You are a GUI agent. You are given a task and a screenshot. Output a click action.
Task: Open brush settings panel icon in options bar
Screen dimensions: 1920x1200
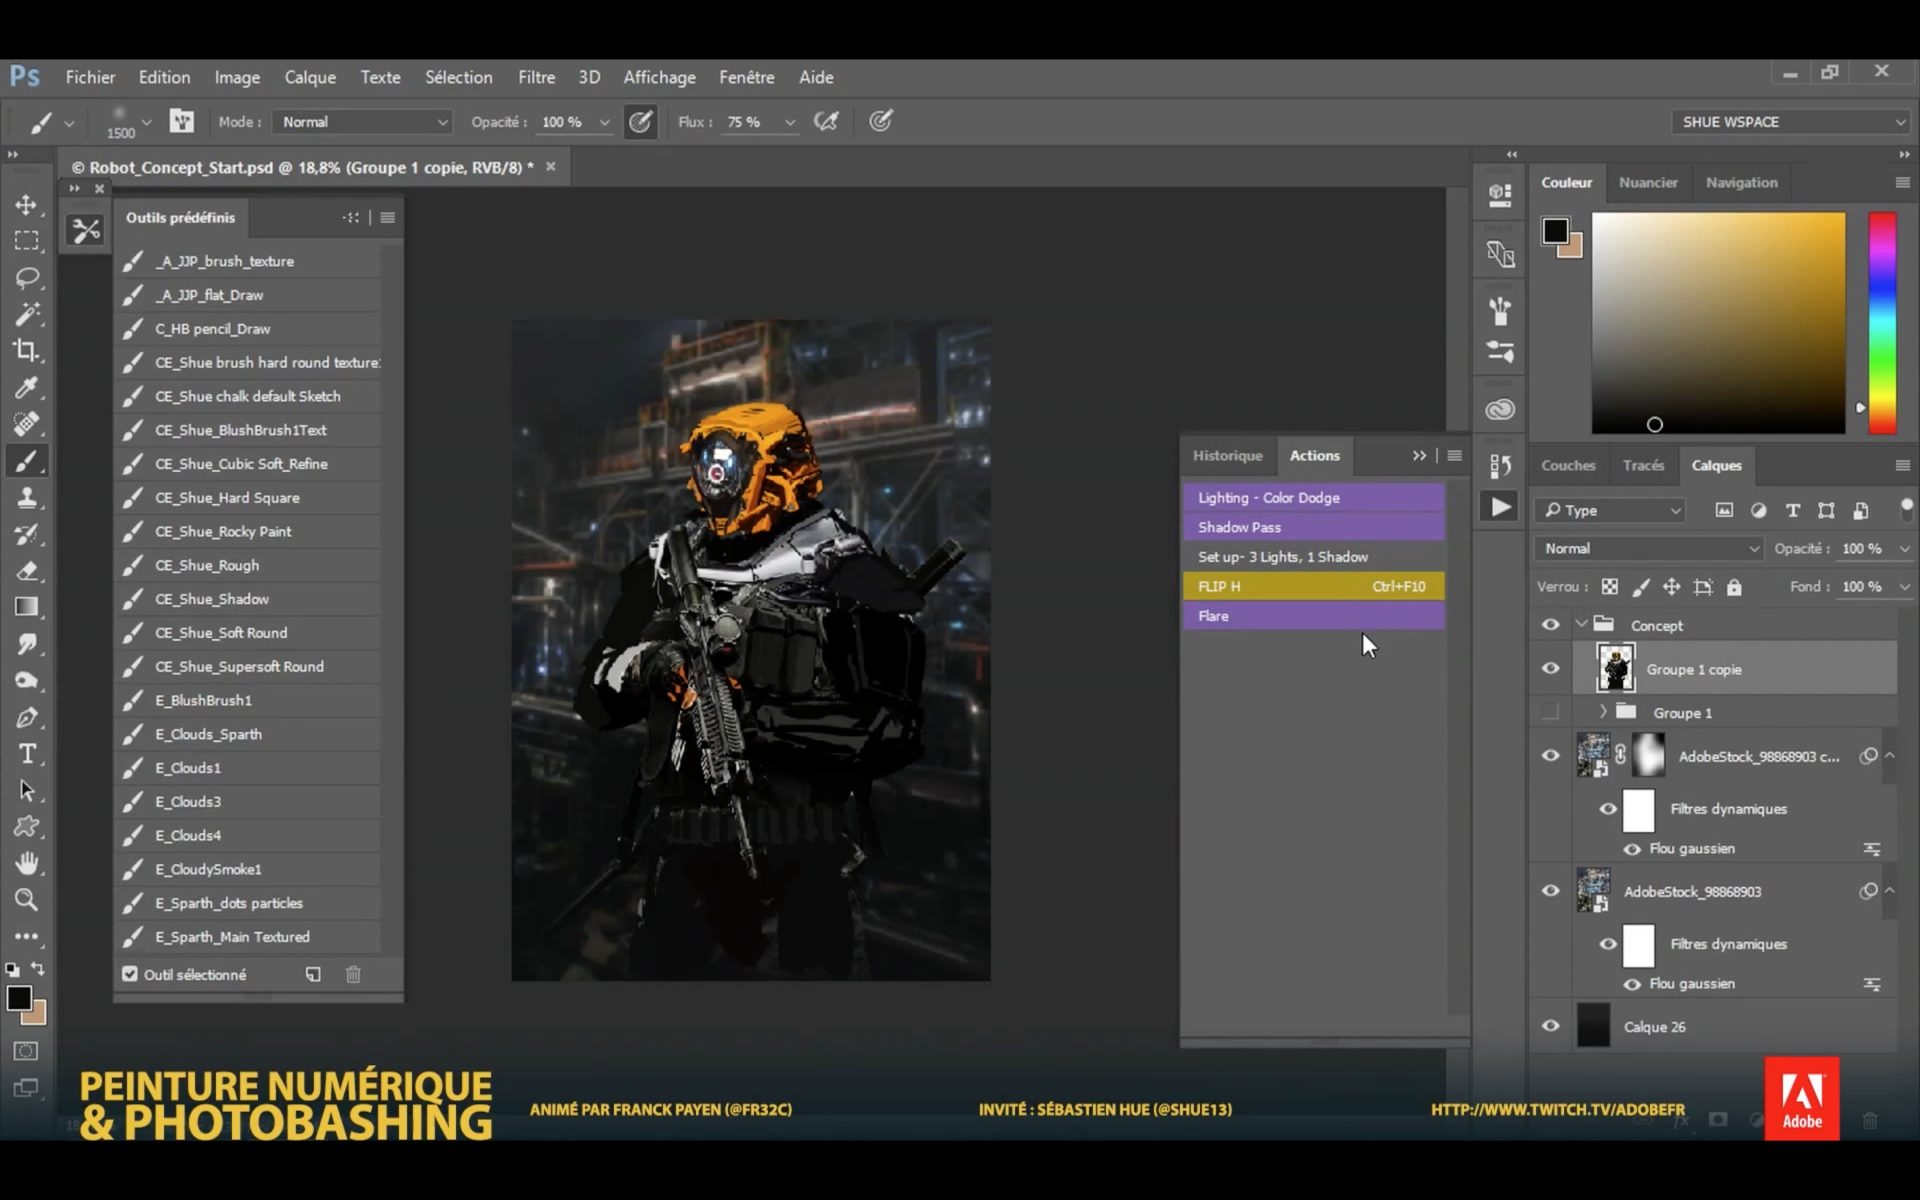(181, 121)
